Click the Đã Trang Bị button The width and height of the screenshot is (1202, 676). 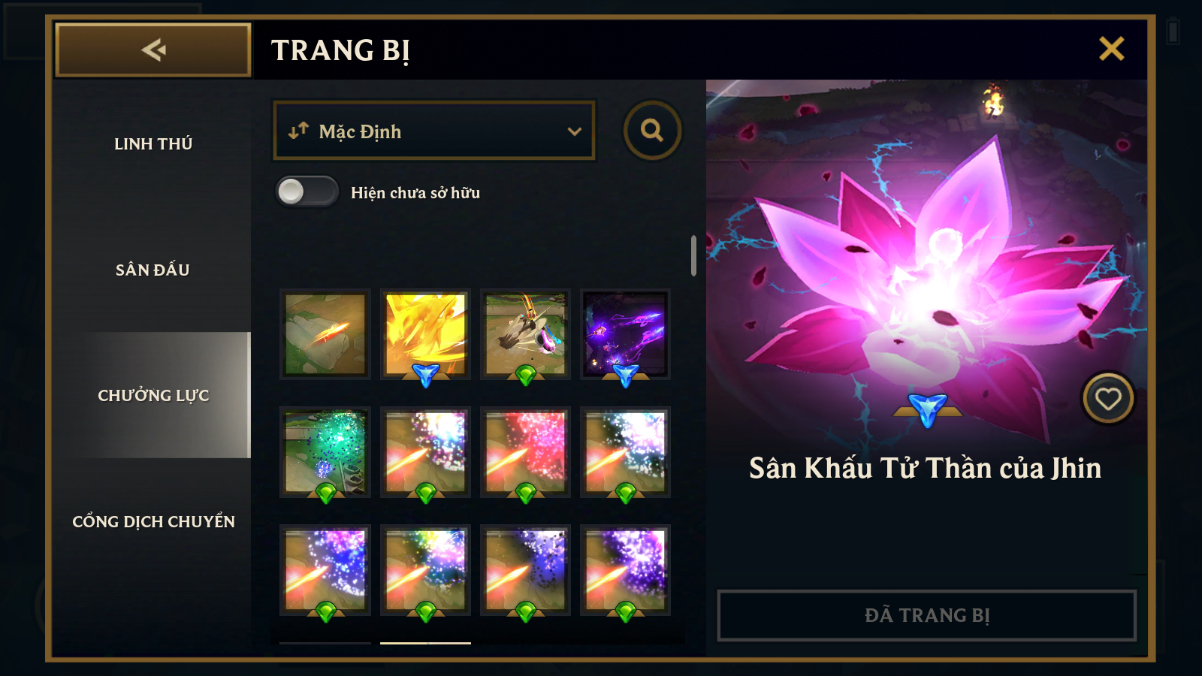tap(927, 615)
